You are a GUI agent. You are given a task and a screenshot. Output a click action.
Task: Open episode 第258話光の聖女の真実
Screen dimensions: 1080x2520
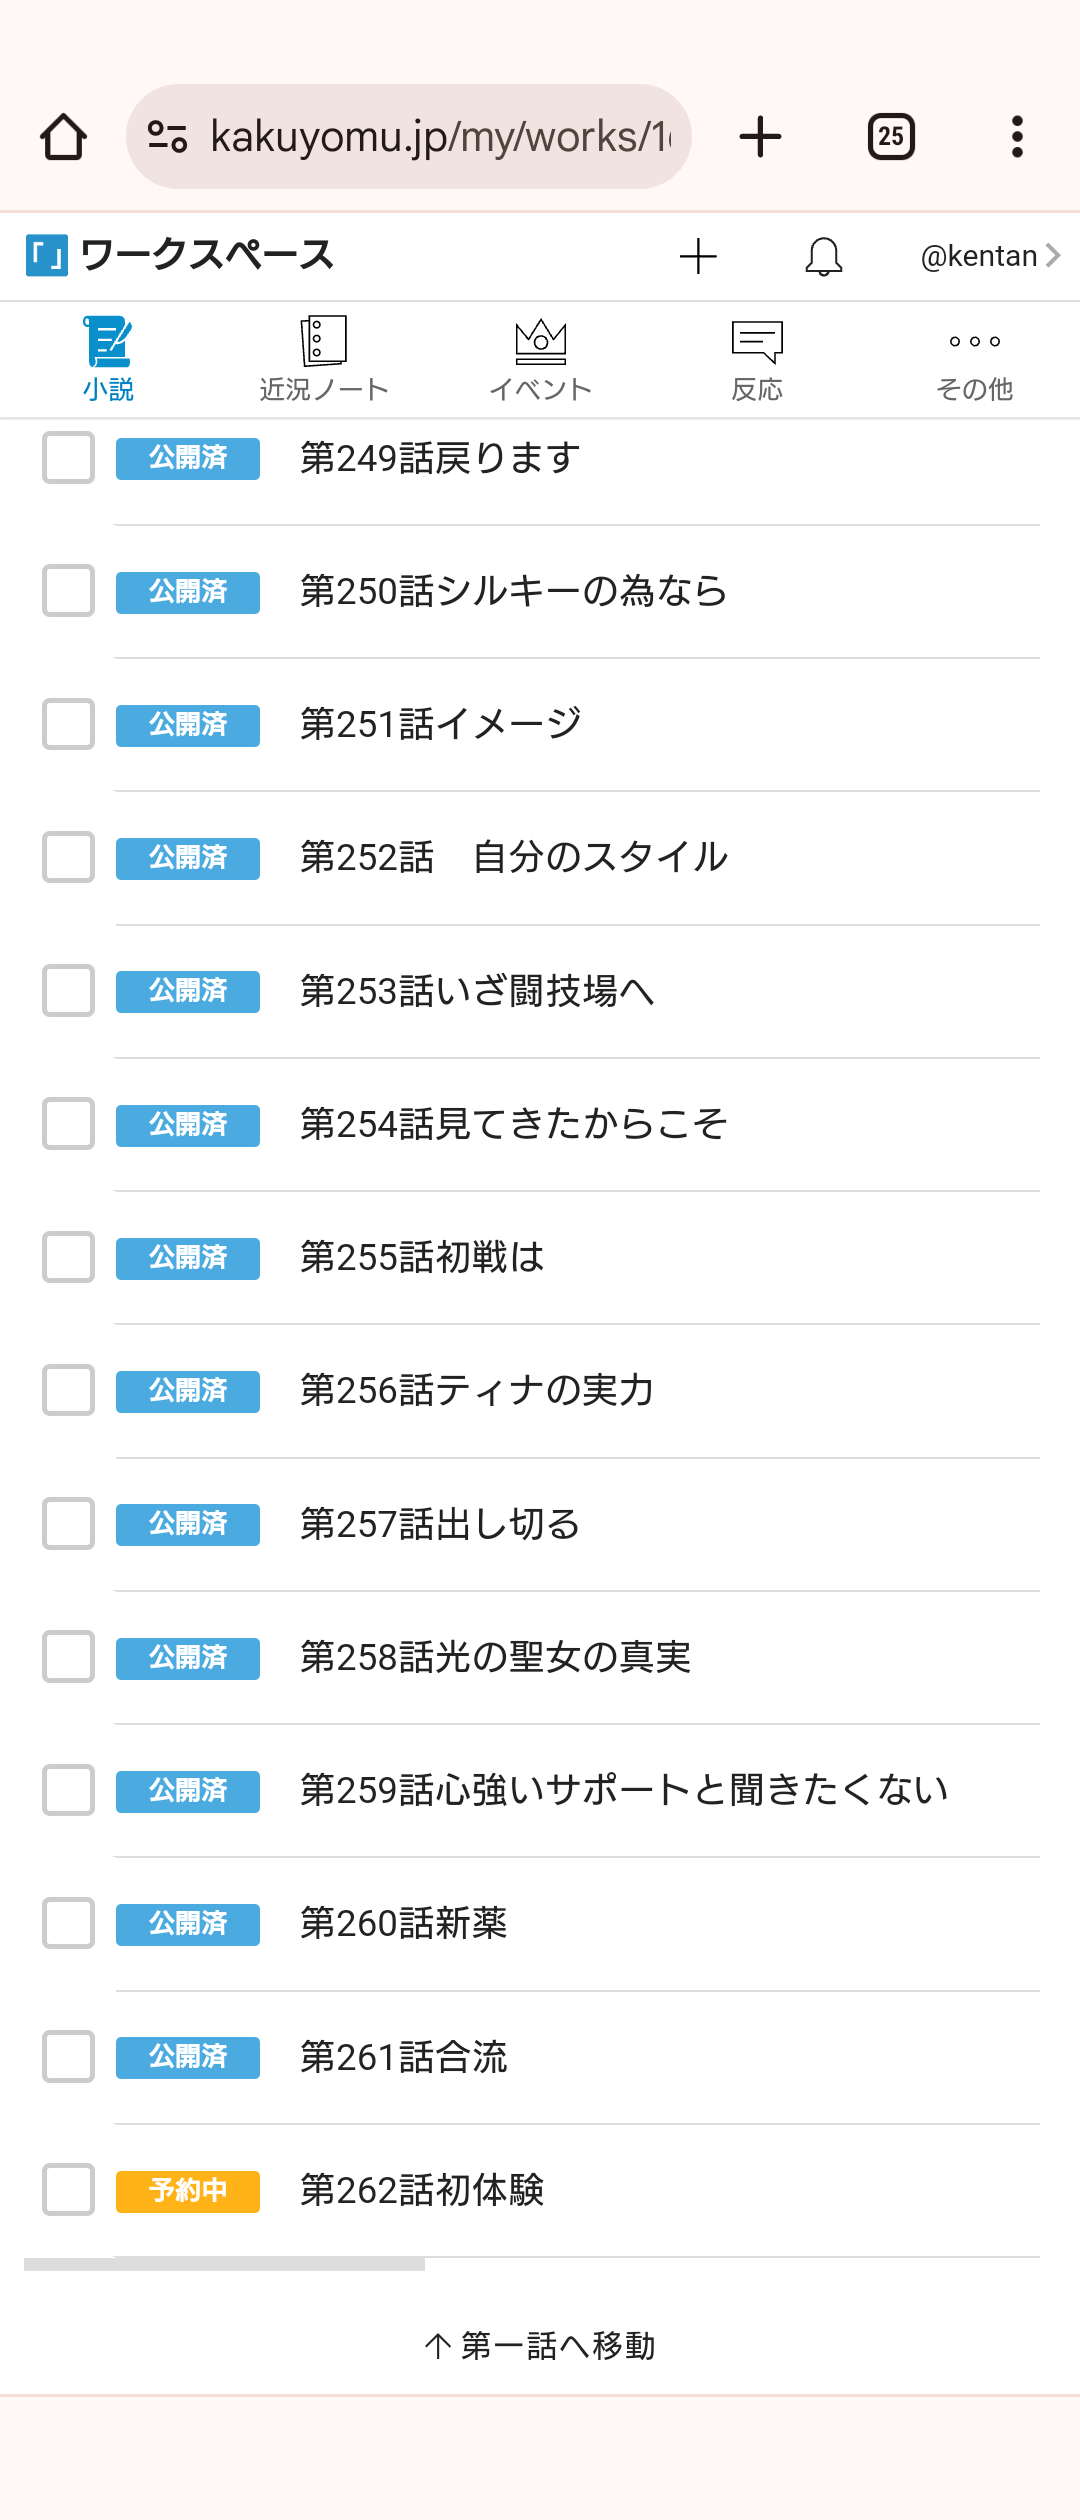496,1657
